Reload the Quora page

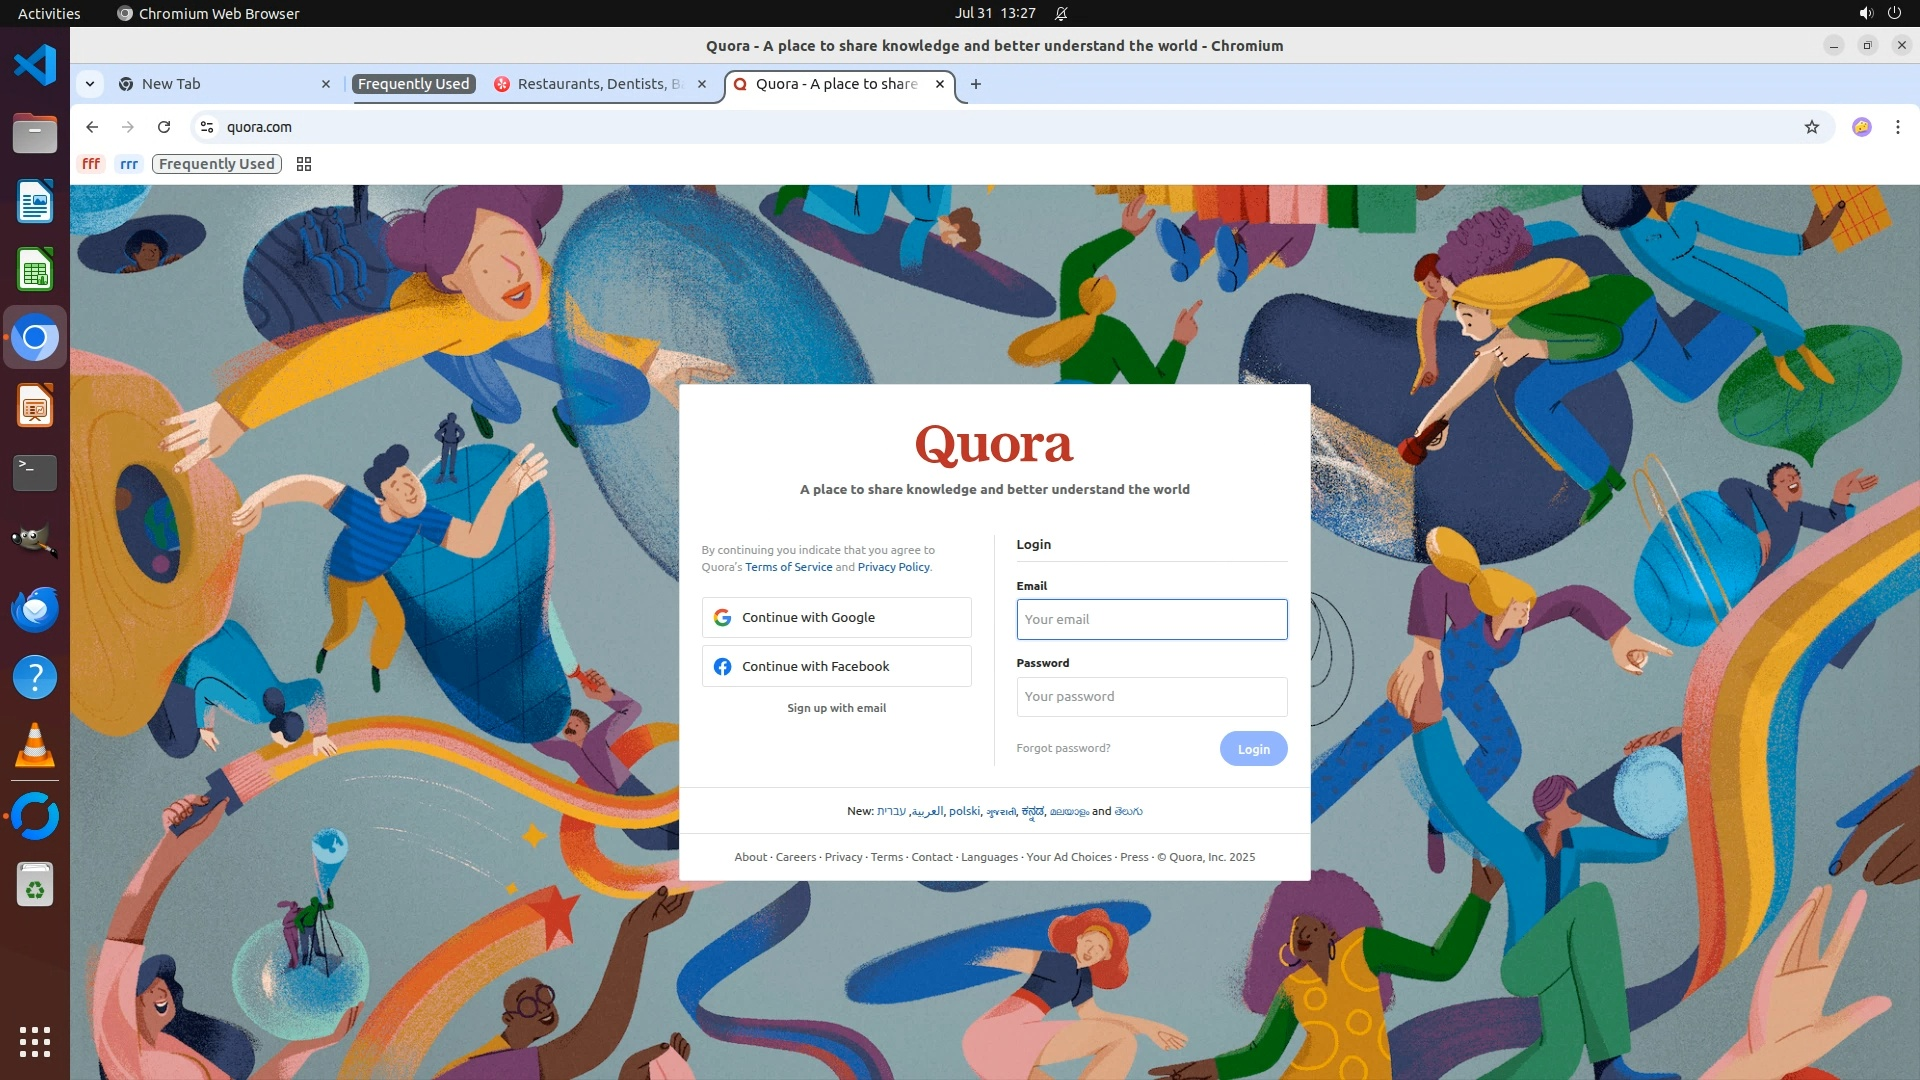coord(164,127)
